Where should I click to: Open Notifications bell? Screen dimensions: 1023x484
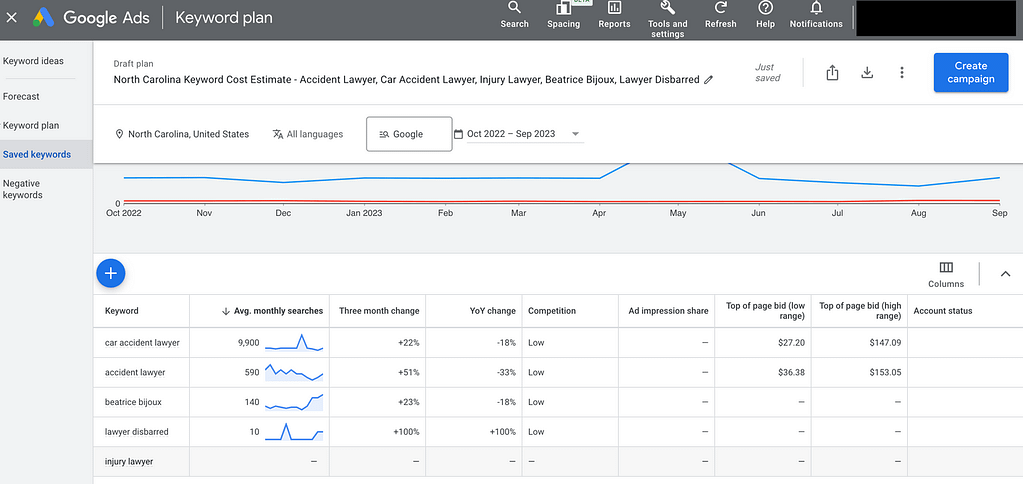816,15
